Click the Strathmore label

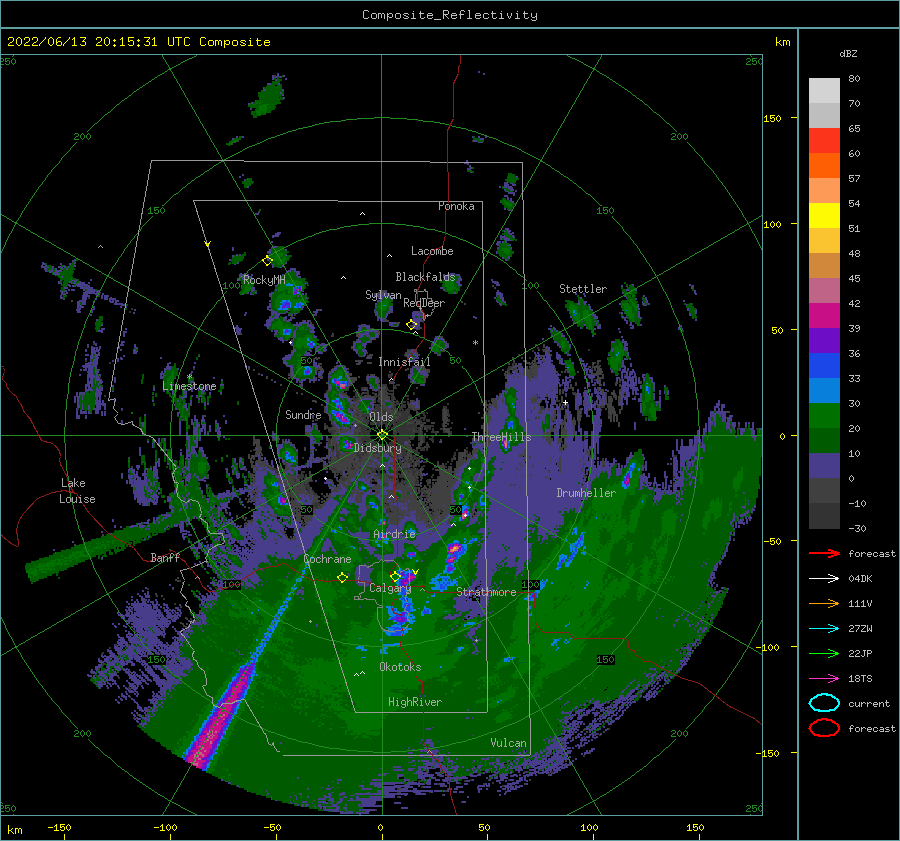pyautogui.click(x=487, y=592)
